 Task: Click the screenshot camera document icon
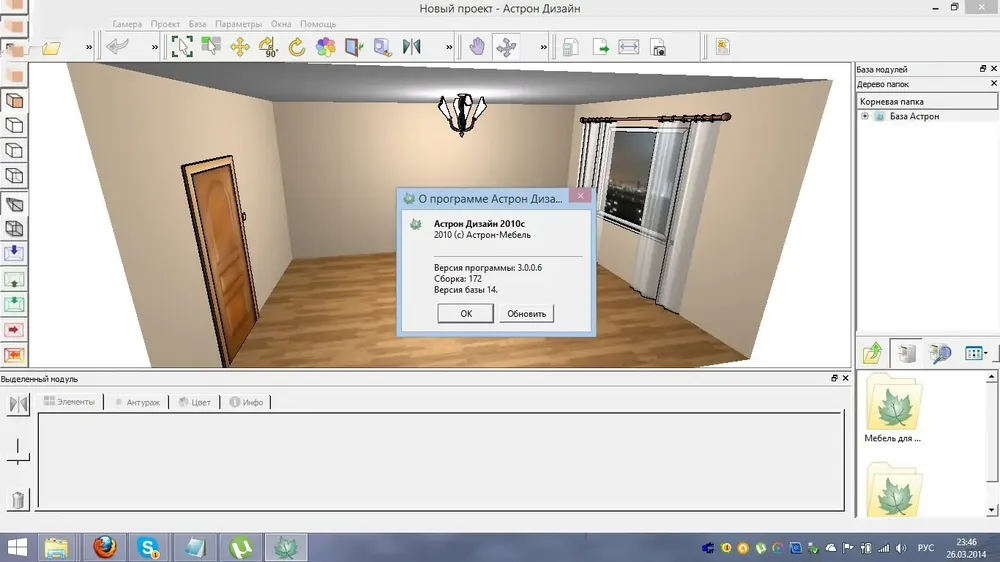pos(658,47)
